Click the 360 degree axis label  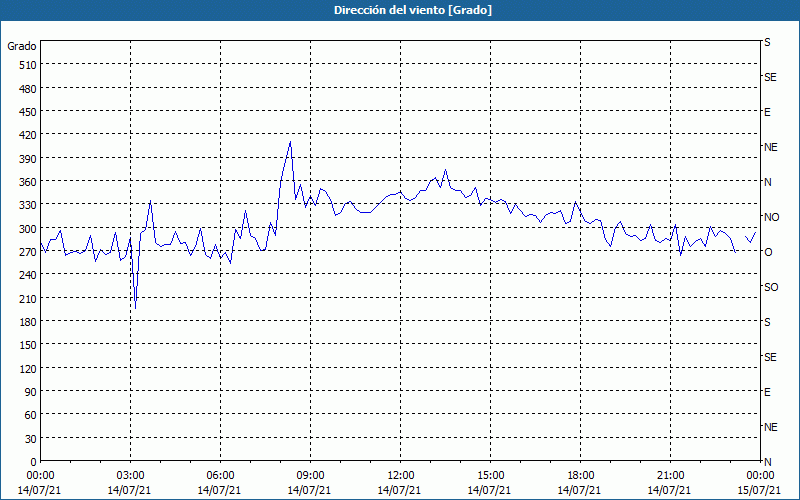click(29, 182)
